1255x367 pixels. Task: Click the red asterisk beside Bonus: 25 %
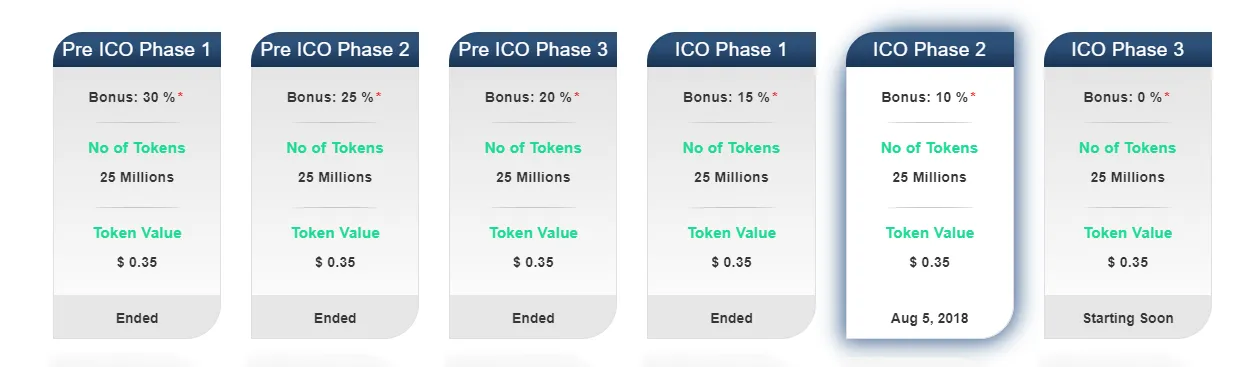click(x=379, y=96)
